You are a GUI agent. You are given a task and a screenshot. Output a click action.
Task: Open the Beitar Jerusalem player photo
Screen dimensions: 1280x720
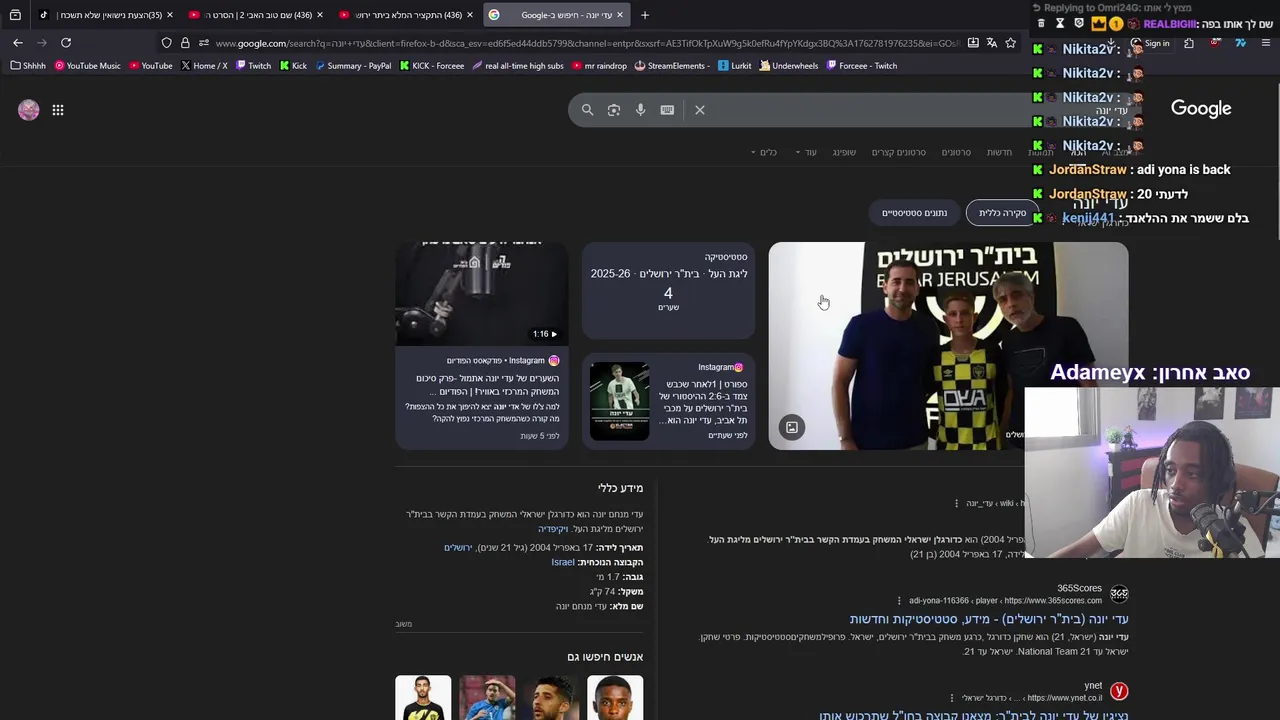point(948,346)
